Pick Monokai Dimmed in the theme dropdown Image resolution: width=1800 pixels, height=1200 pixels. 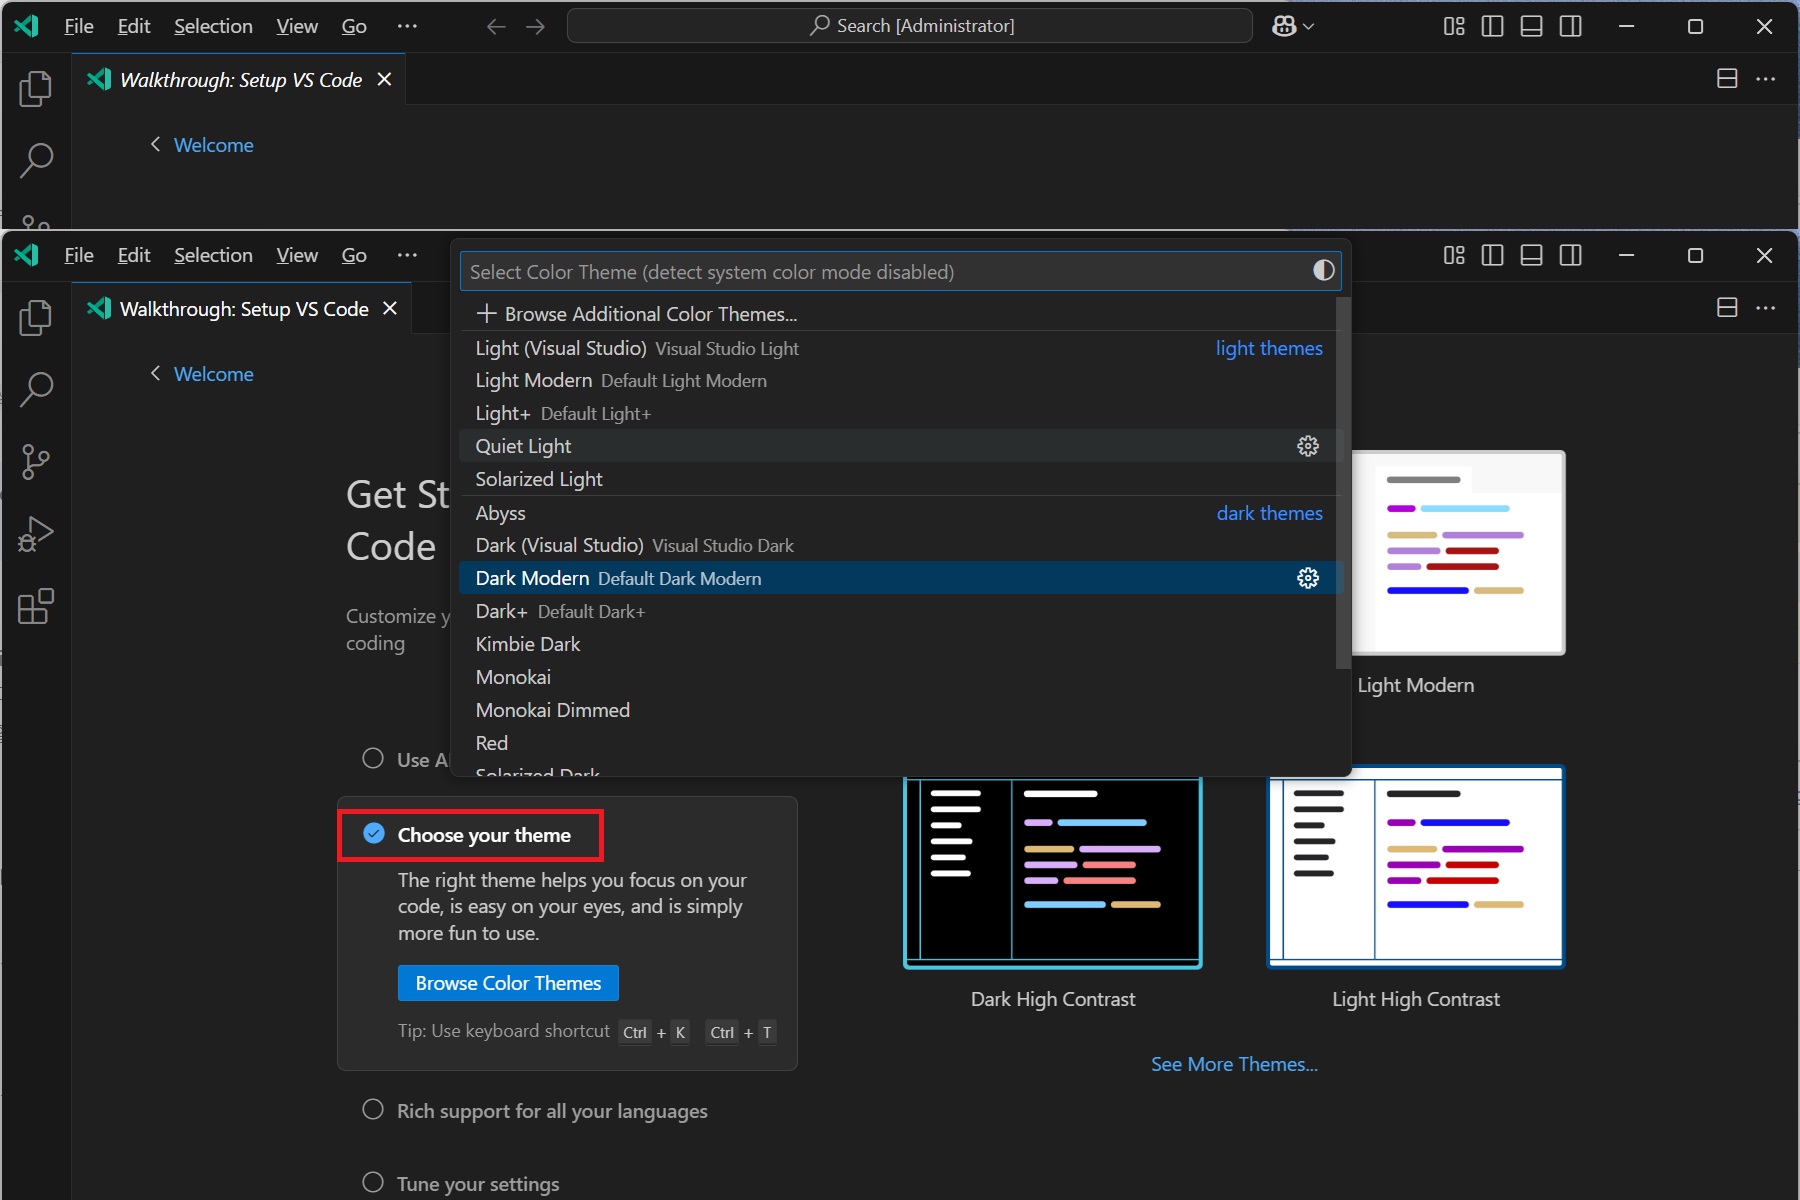tap(552, 710)
